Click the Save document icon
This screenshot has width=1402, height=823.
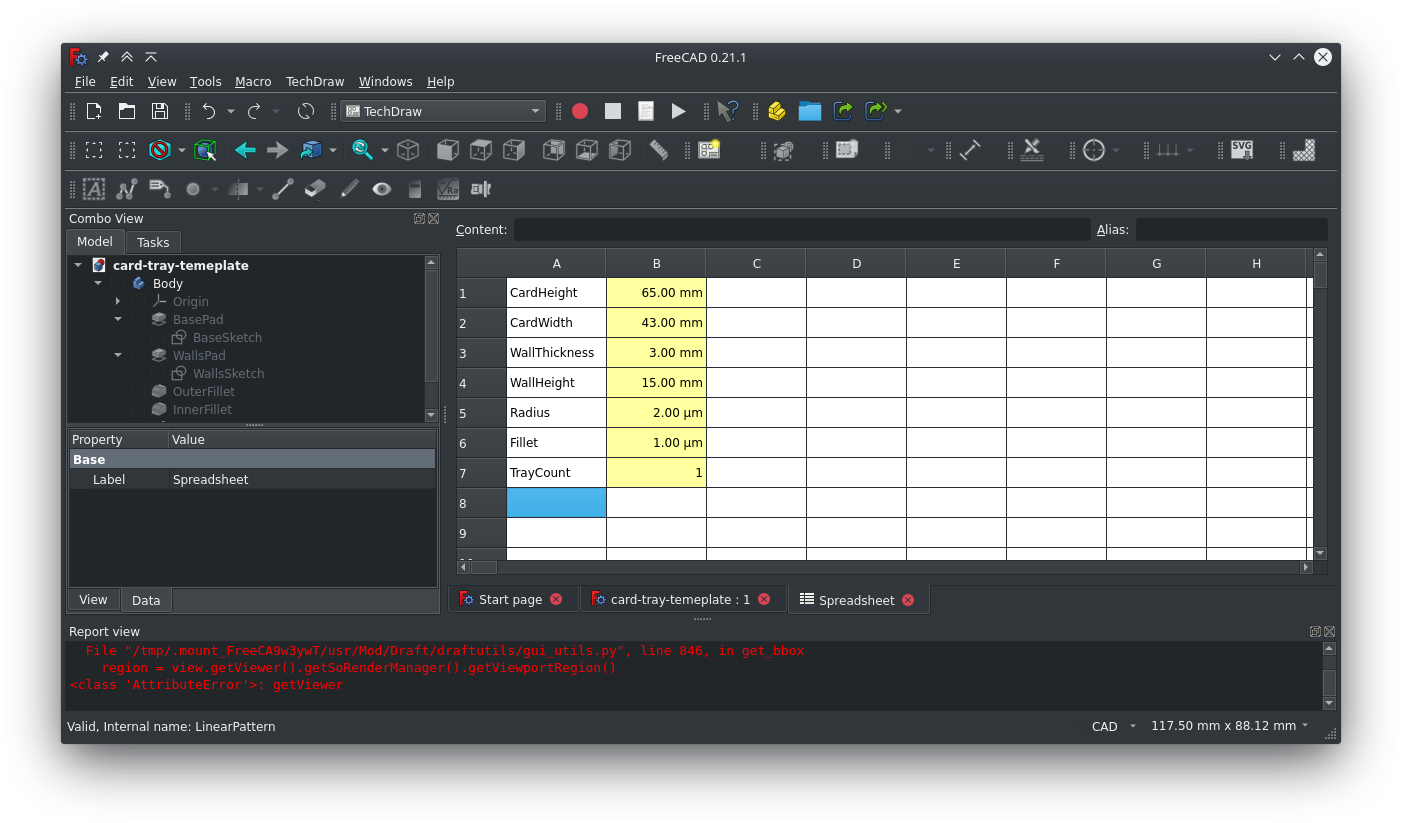point(159,111)
